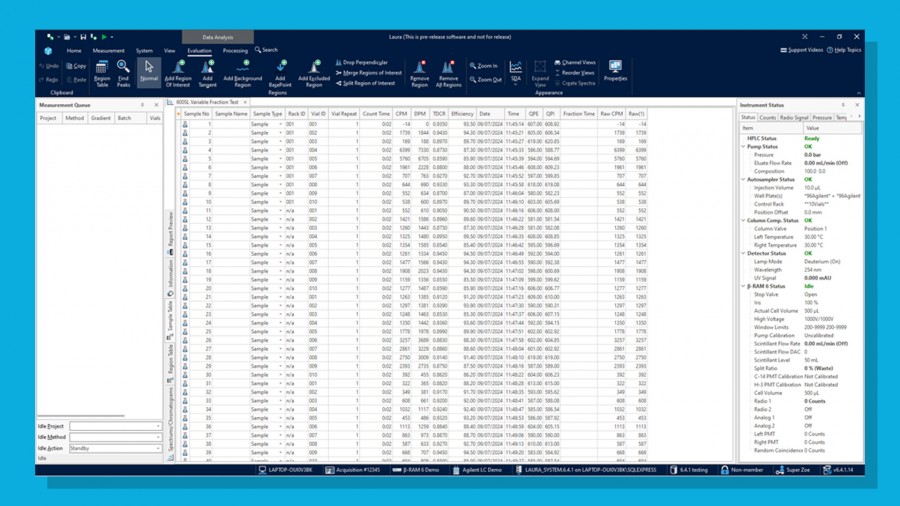Image resolution: width=900 pixels, height=506 pixels.
Task: Sort by the CPM column header
Action: (x=401, y=114)
